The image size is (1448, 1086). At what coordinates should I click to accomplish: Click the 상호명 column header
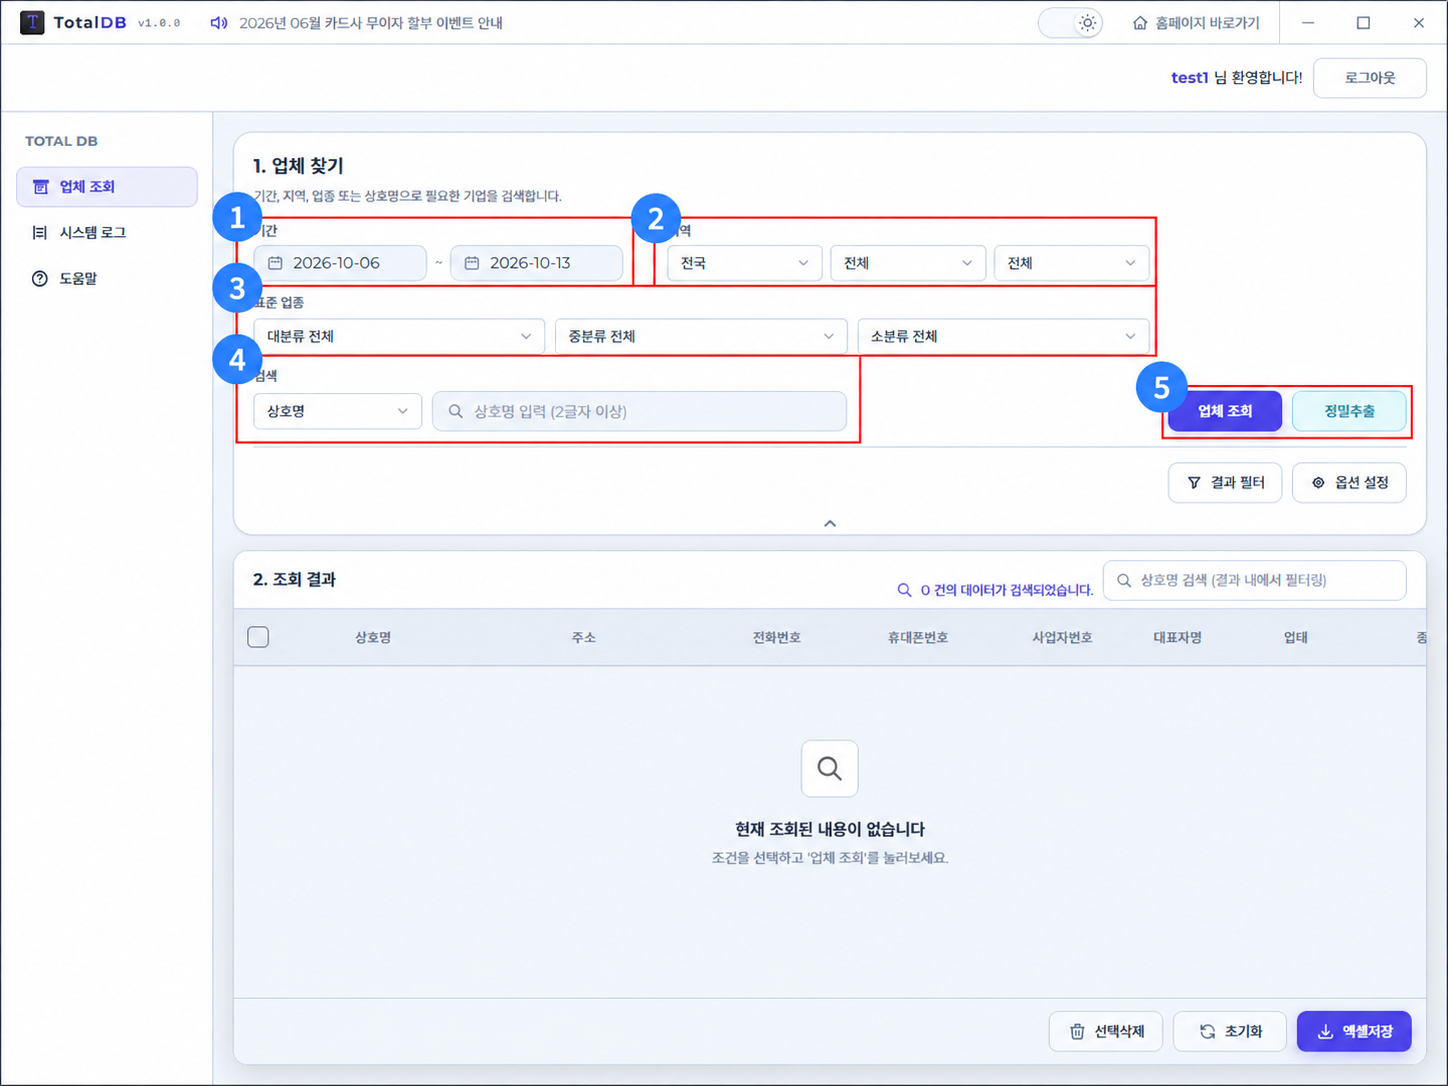click(373, 637)
